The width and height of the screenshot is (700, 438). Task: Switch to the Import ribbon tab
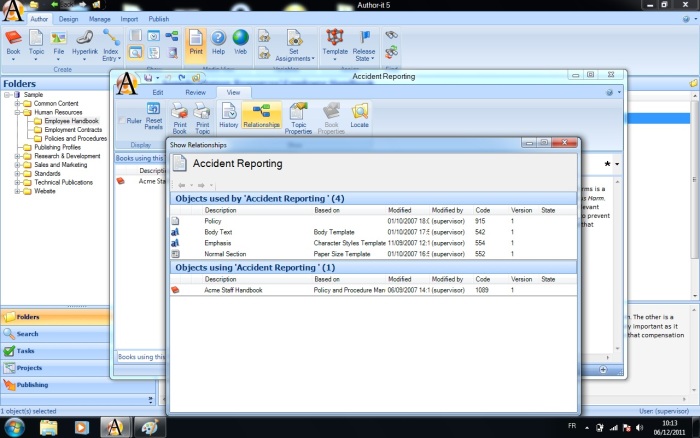129,19
